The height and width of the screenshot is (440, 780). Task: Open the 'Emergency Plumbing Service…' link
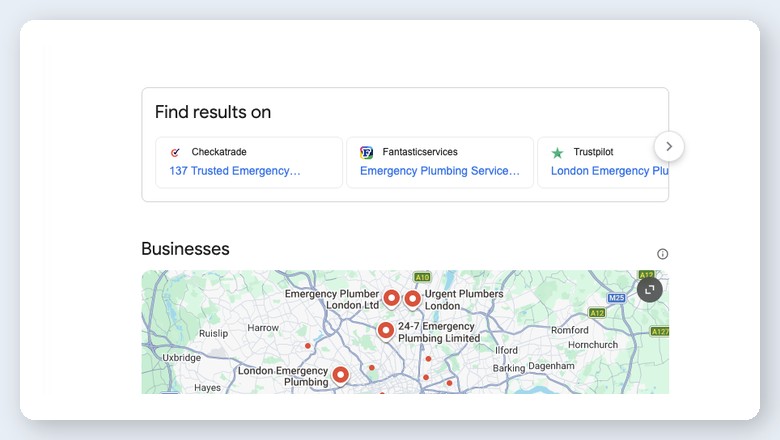point(440,171)
